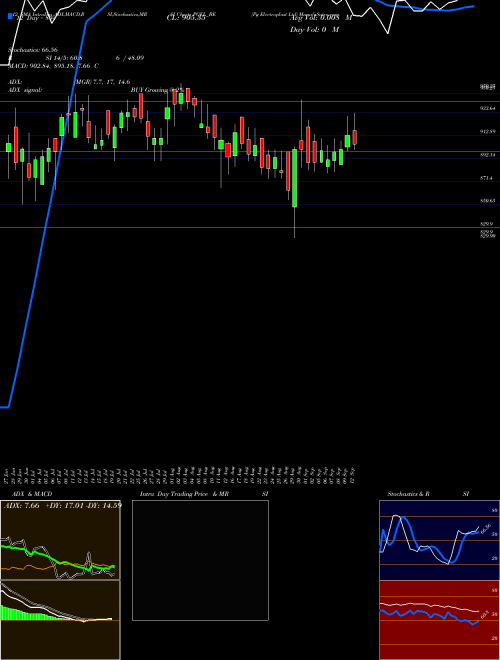Click the last red candle on the right

[355, 138]
